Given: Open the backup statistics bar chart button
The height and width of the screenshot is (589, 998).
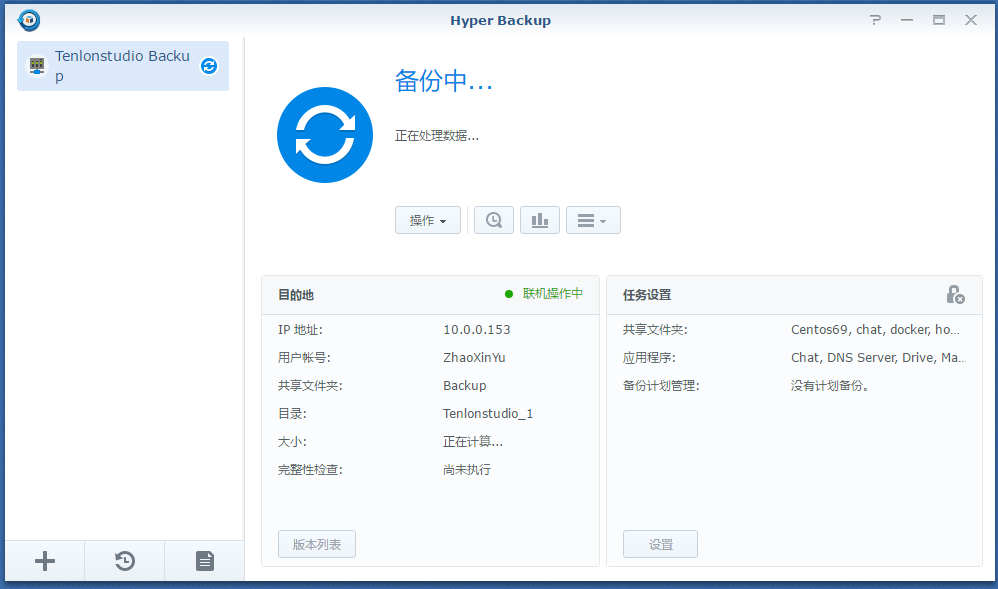Looking at the screenshot, I should coord(540,220).
